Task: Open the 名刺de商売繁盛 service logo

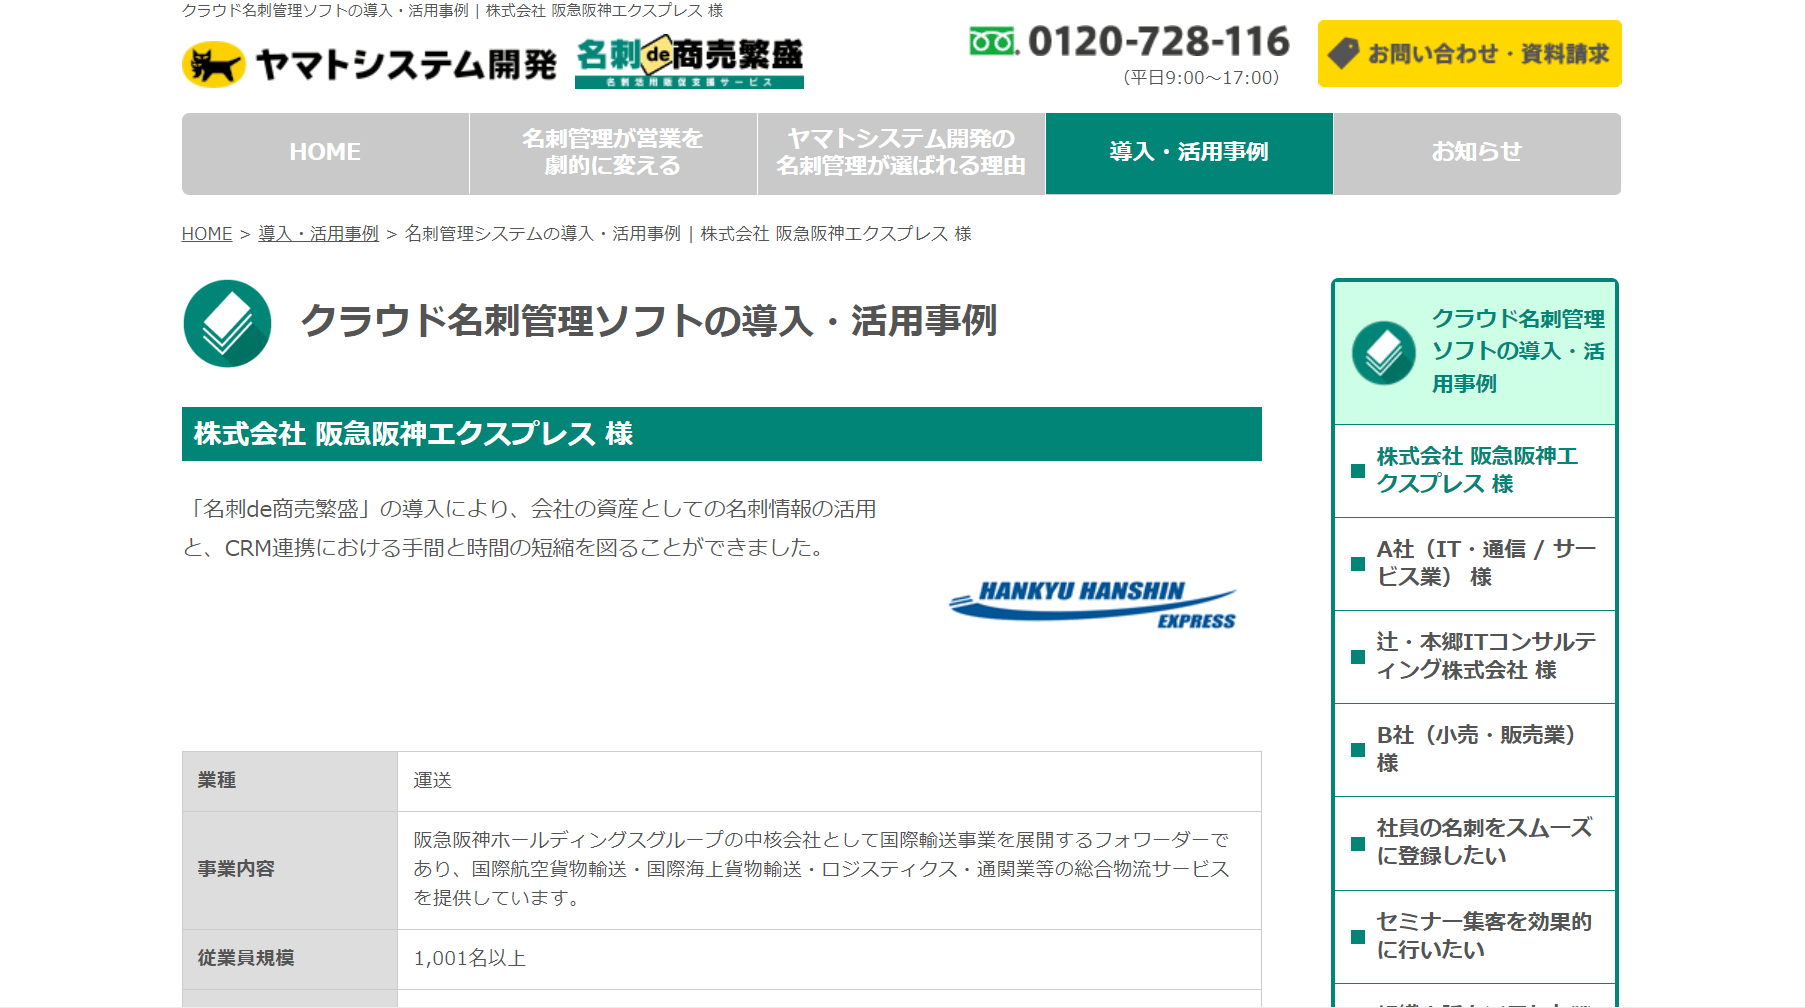Action: (689, 63)
